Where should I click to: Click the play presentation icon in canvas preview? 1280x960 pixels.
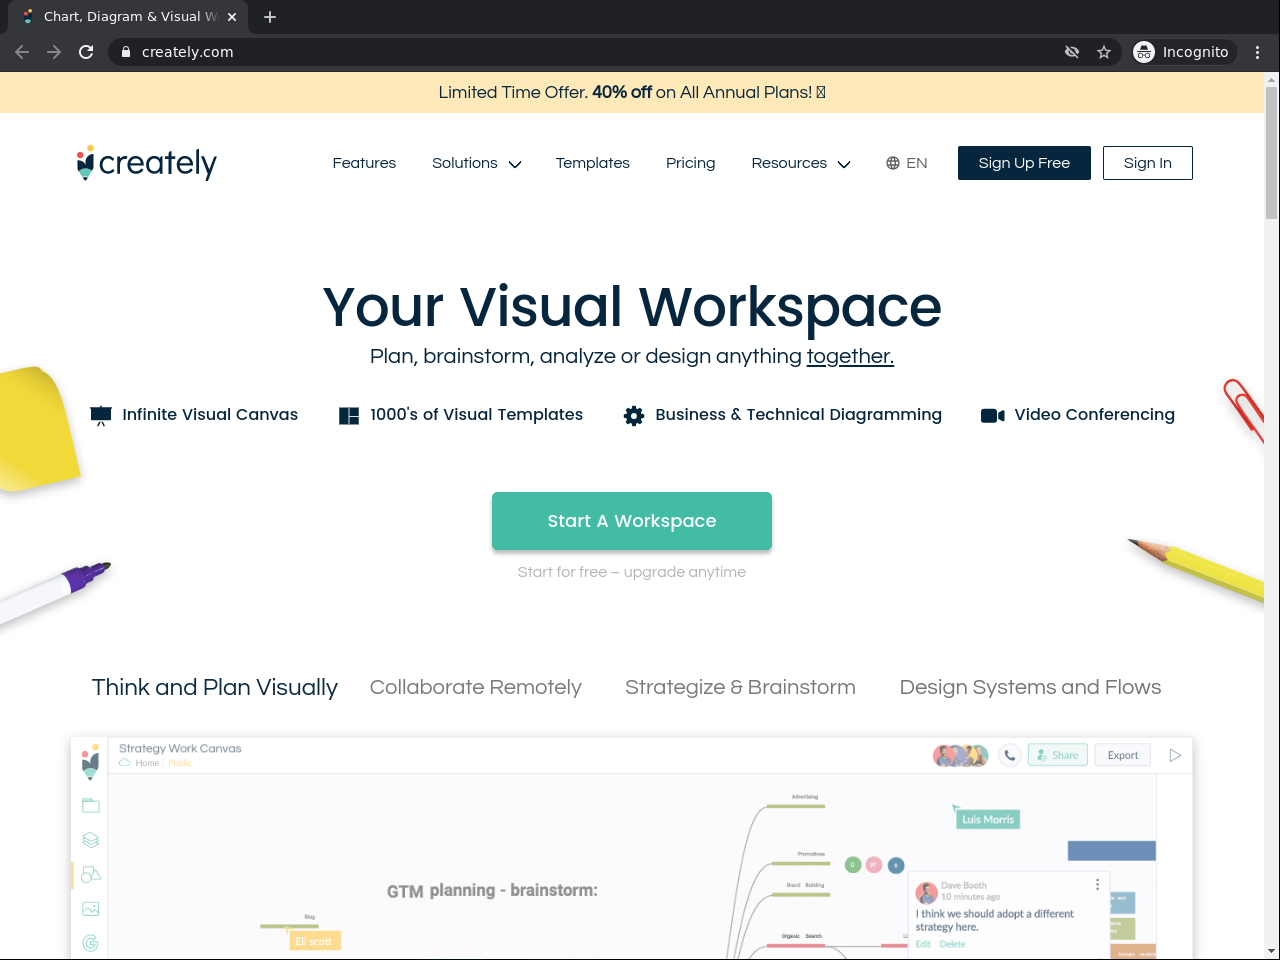pos(1175,755)
